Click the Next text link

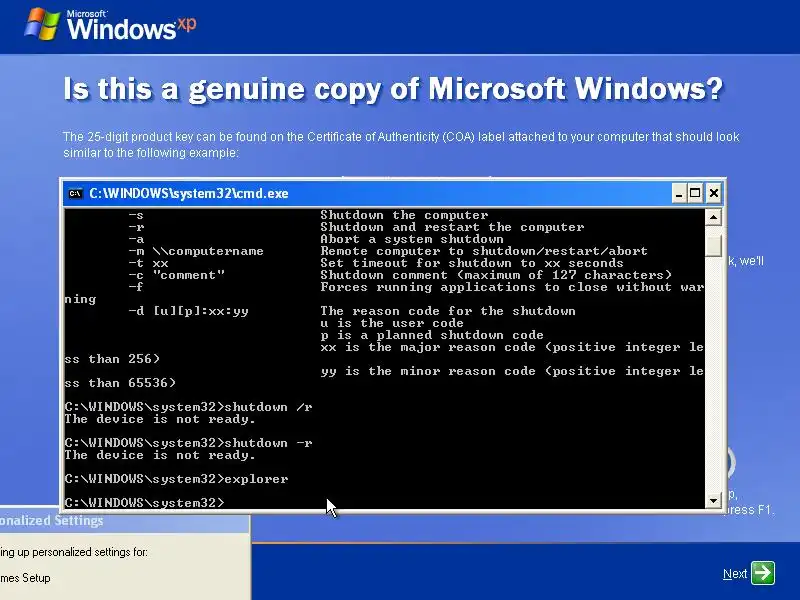(x=735, y=574)
